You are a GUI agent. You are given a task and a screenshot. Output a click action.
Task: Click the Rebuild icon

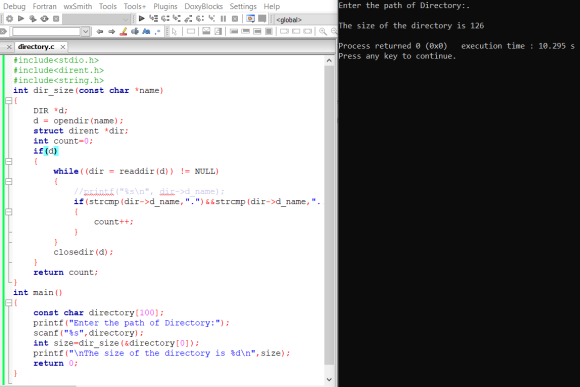[44, 18]
